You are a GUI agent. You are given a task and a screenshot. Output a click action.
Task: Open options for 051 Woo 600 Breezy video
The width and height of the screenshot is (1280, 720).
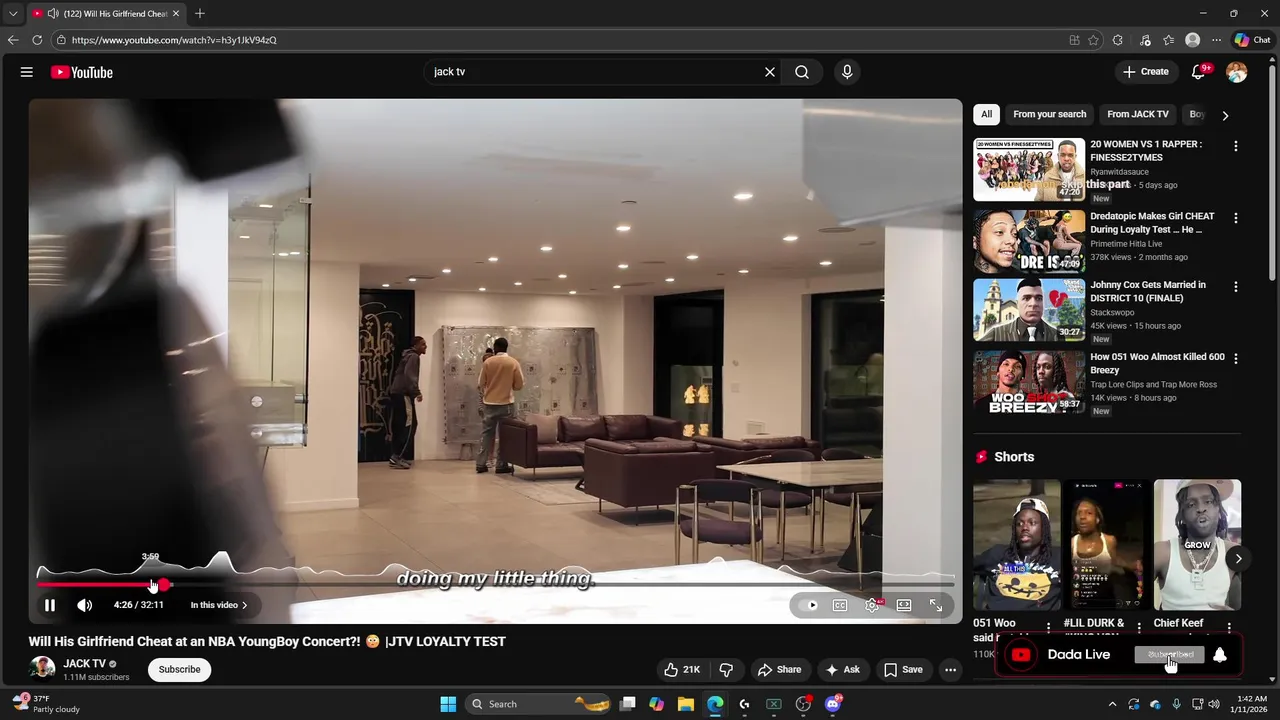pyautogui.click(x=1235, y=358)
